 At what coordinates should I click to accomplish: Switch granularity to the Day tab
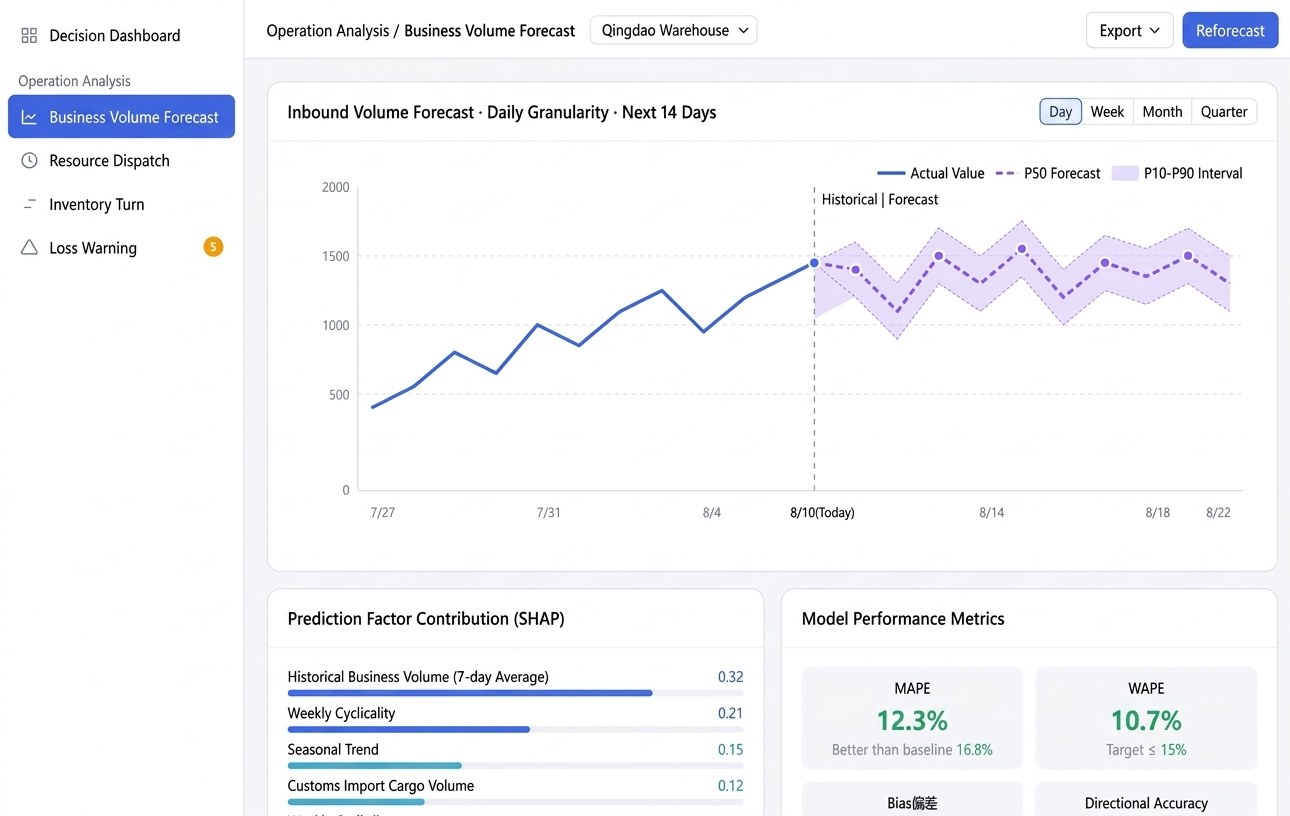pos(1061,112)
